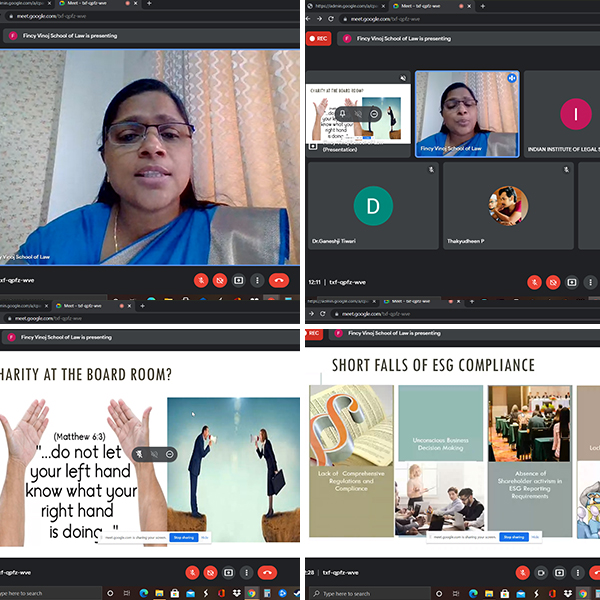
Task: Stop sharing in the ESG Compliance window
Action: pyautogui.click(x=514, y=537)
